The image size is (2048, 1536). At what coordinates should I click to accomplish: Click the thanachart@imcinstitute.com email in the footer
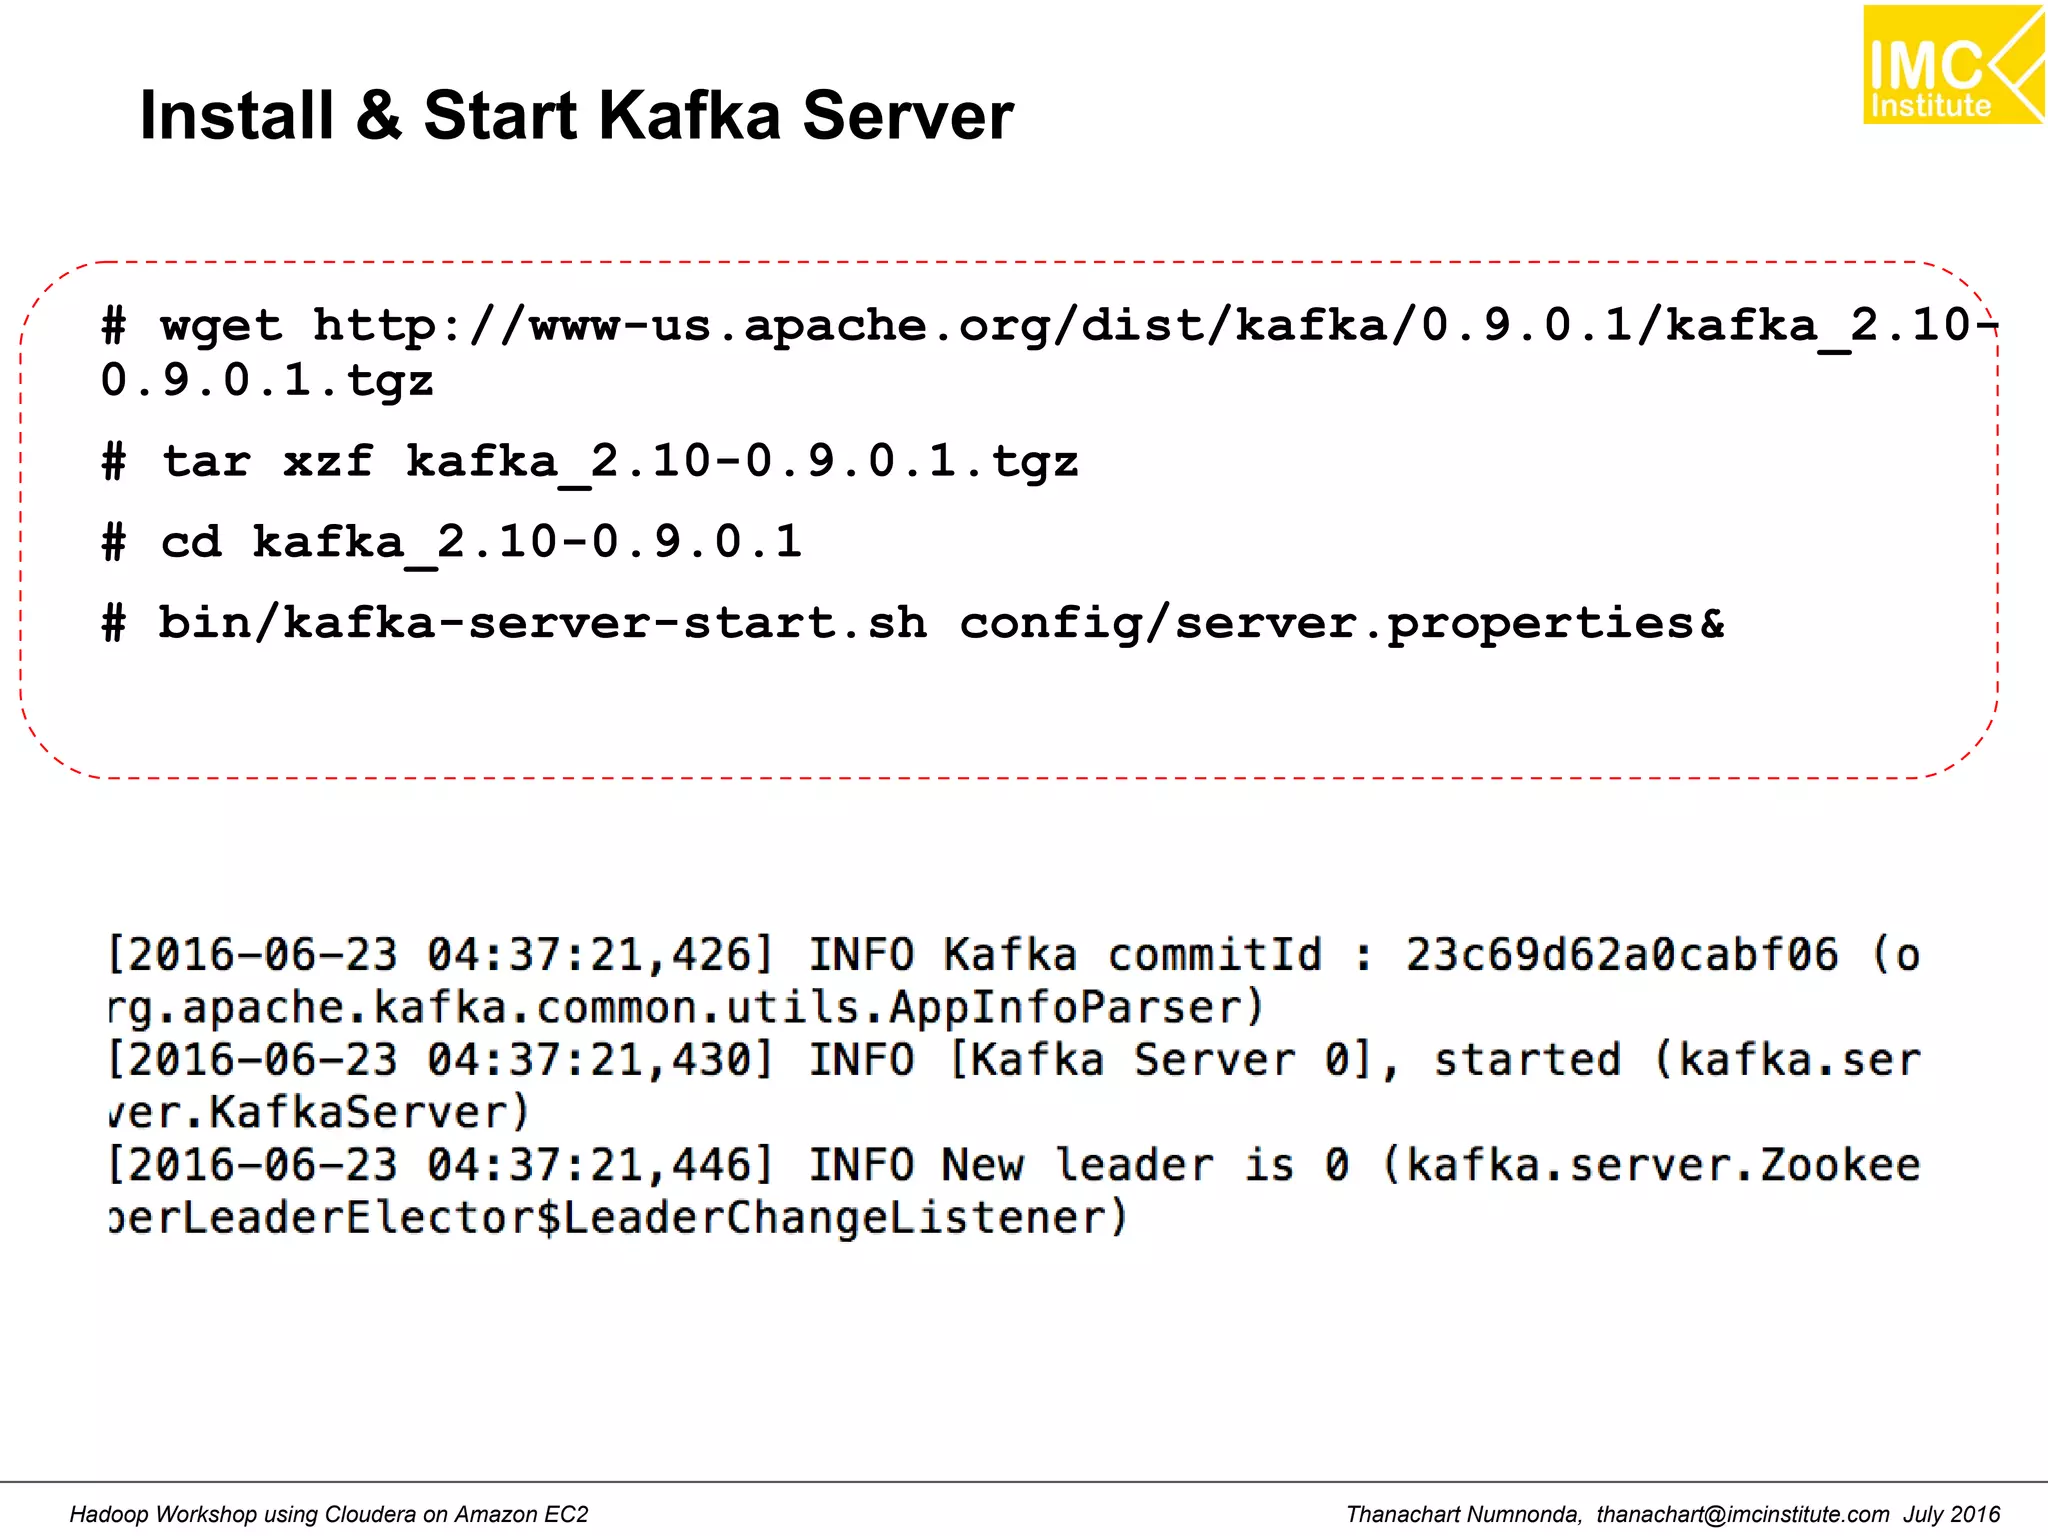1742,1514
